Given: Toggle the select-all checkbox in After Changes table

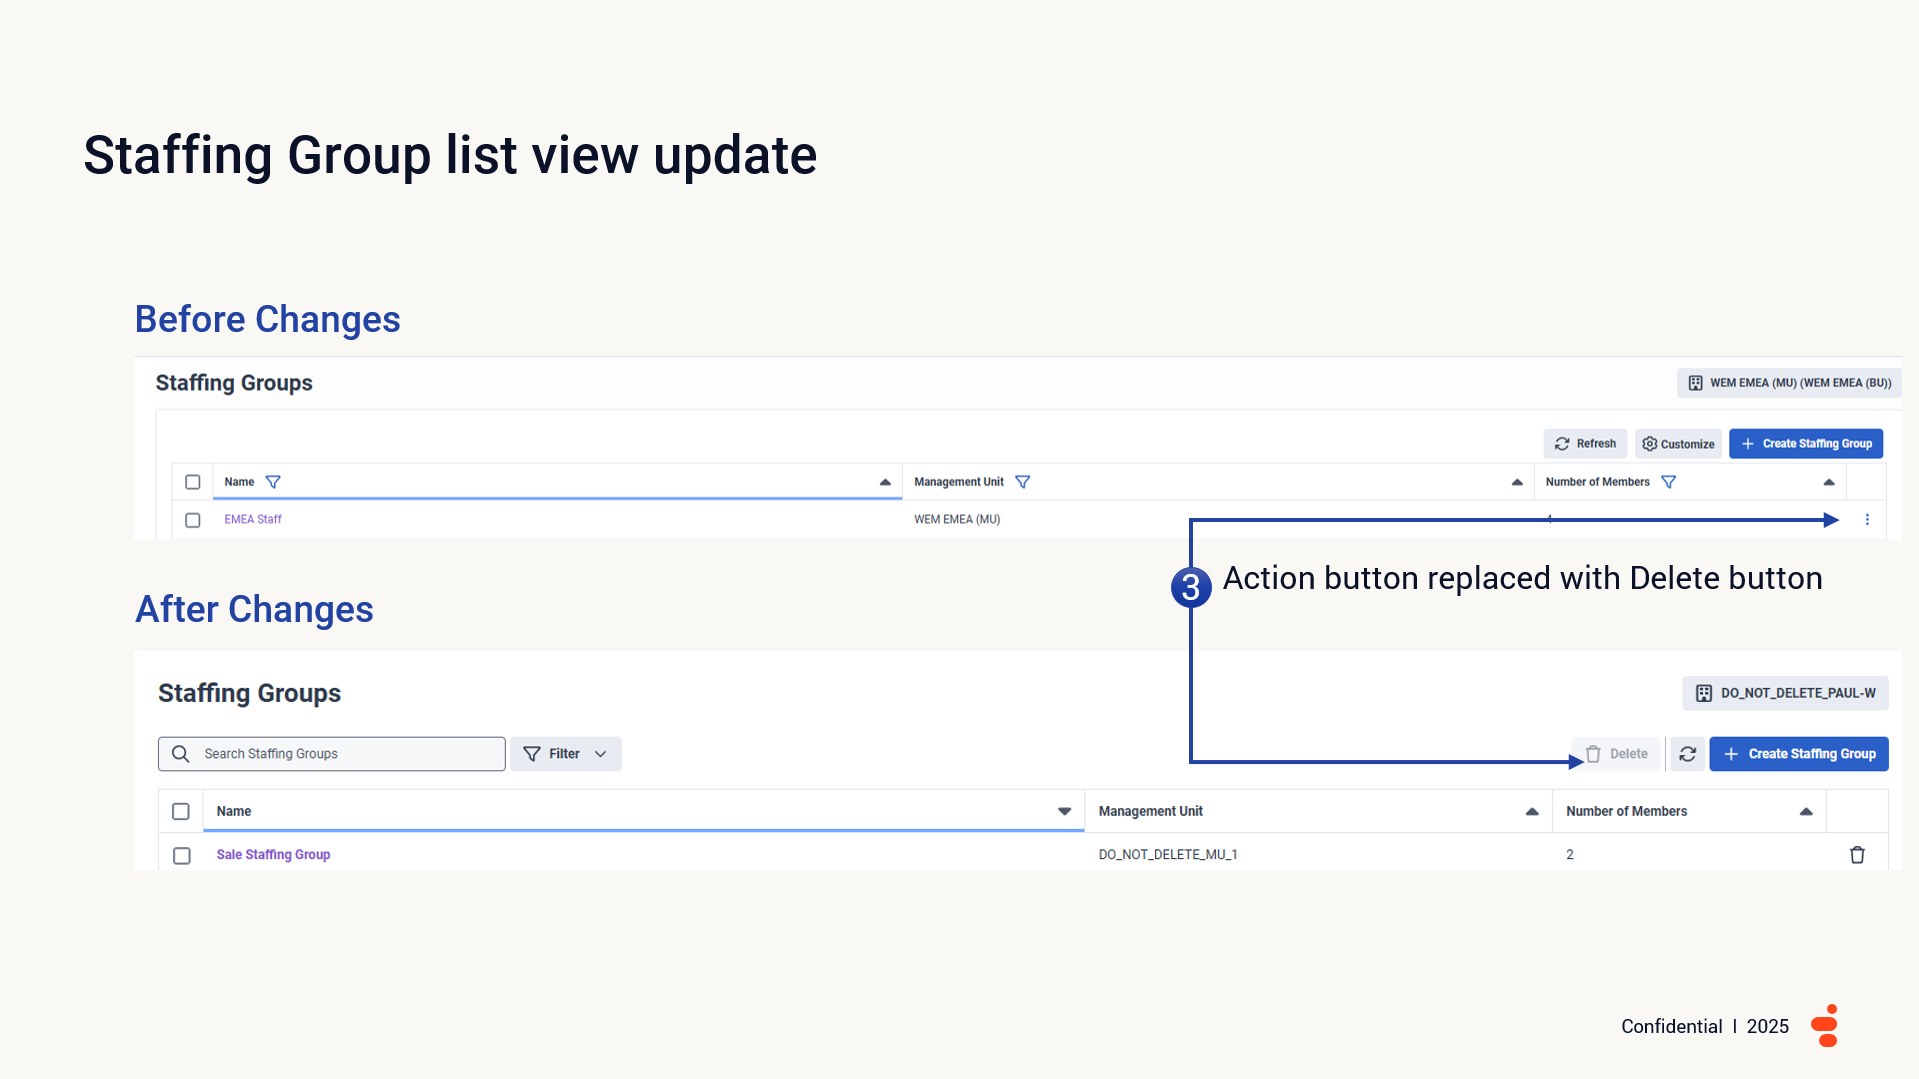Looking at the screenshot, I should point(181,812).
